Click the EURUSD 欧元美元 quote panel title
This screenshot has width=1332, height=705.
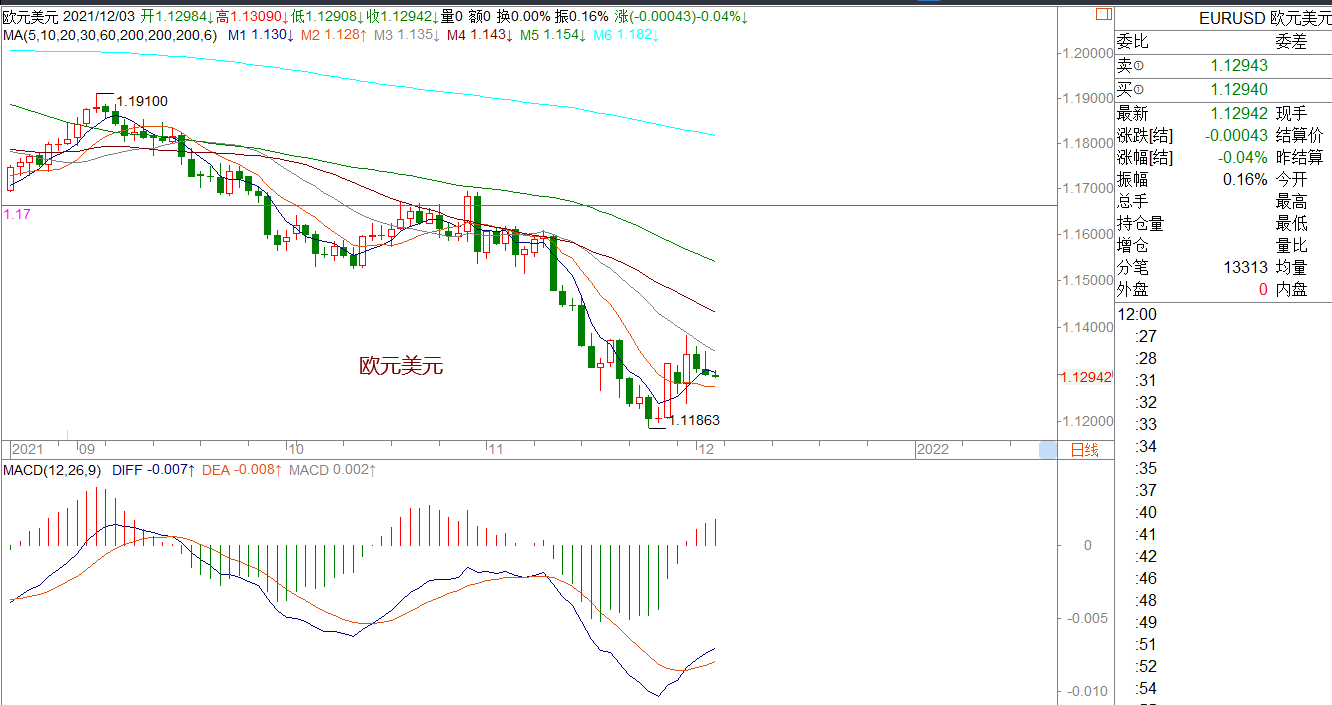click(1264, 18)
